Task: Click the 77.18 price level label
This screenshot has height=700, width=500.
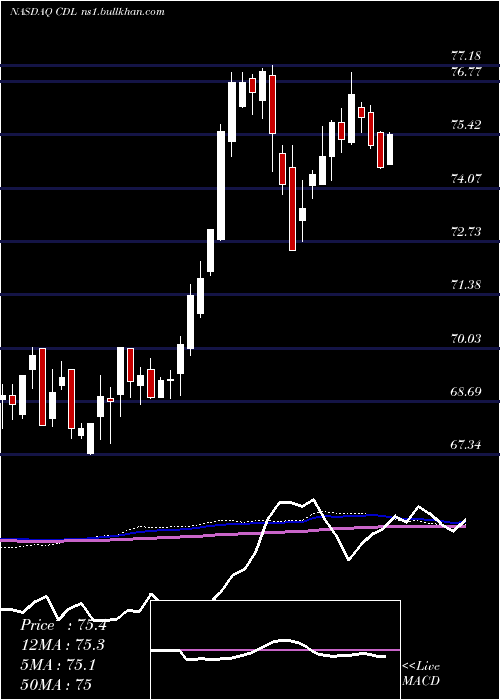Action: [x=466, y=56]
